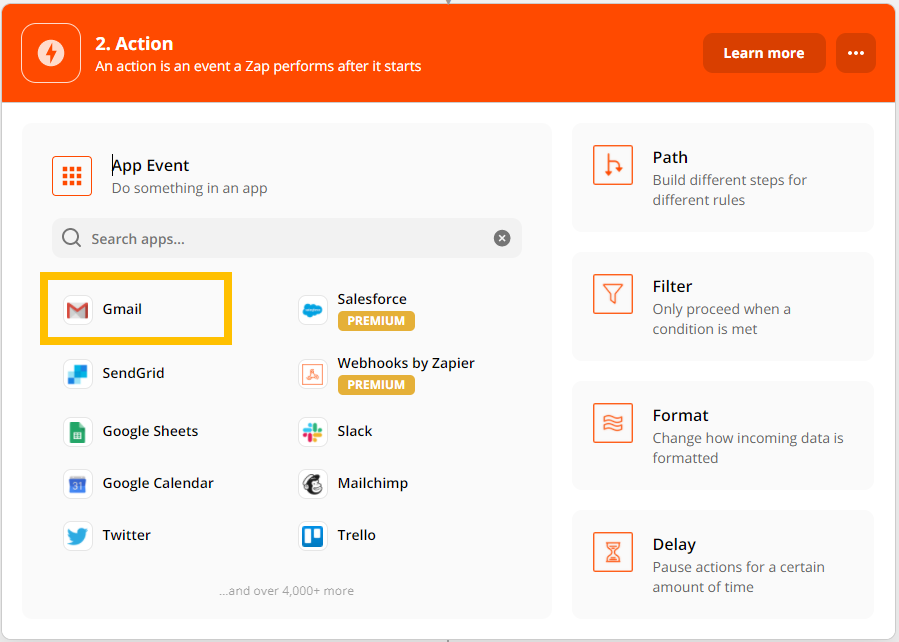Image resolution: width=899 pixels, height=642 pixels.
Task: Select the Trello icon
Action: click(x=312, y=536)
